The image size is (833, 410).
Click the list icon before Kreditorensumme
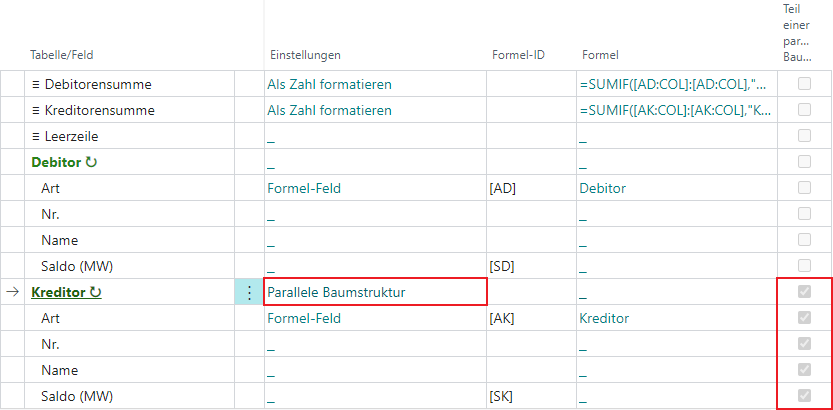(x=36, y=110)
